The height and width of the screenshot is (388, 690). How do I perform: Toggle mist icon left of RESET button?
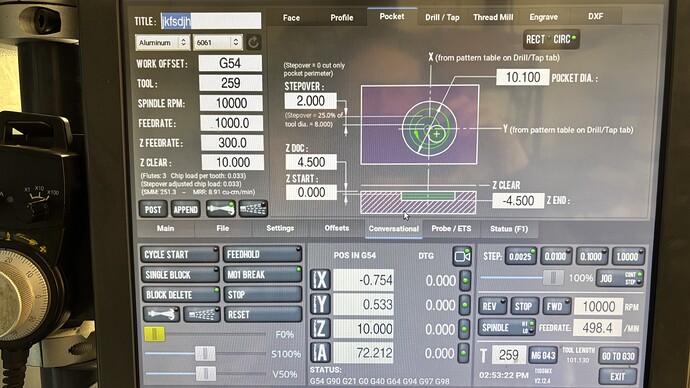[202, 314]
